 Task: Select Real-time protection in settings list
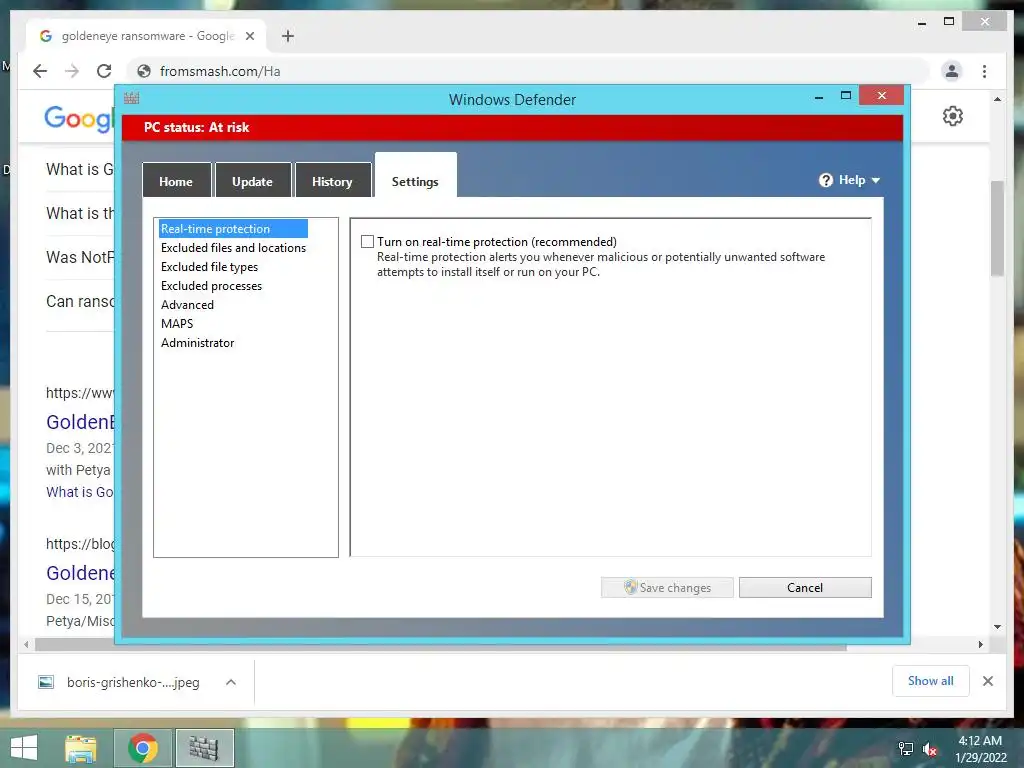[233, 229]
